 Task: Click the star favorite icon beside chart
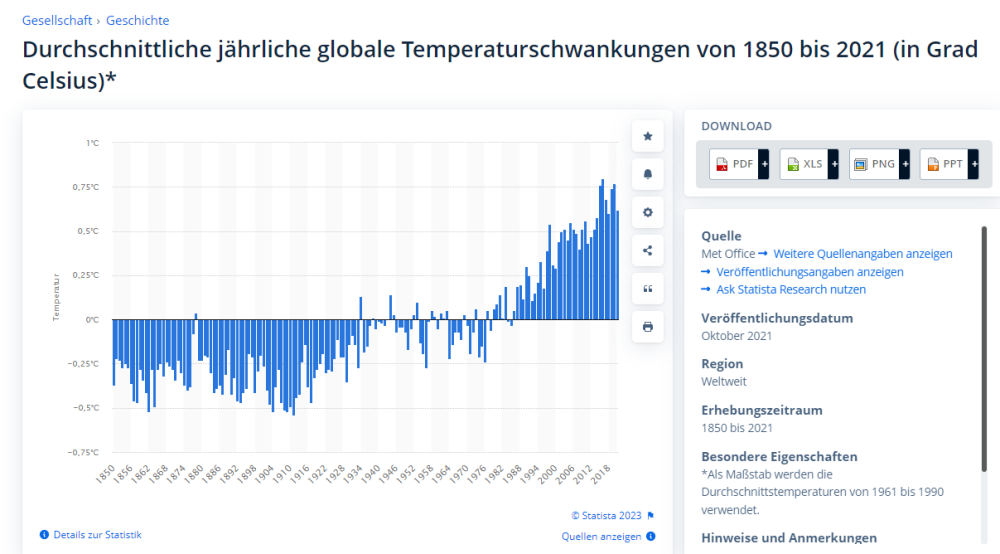click(x=648, y=136)
